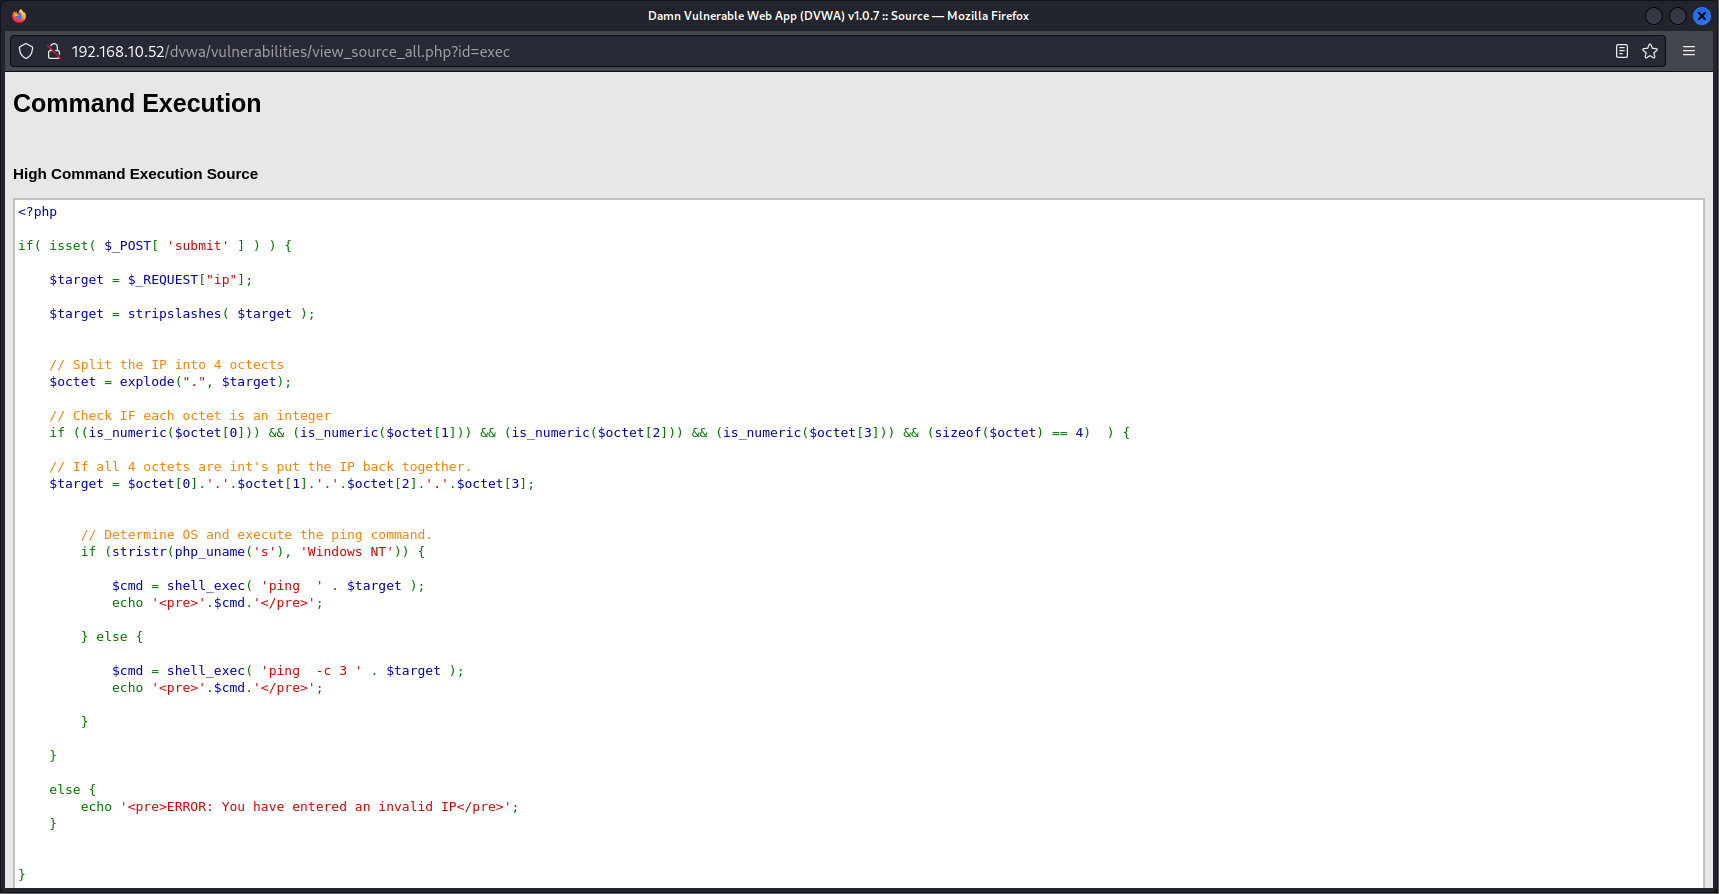Click the tracking protection shield icon

point(26,51)
